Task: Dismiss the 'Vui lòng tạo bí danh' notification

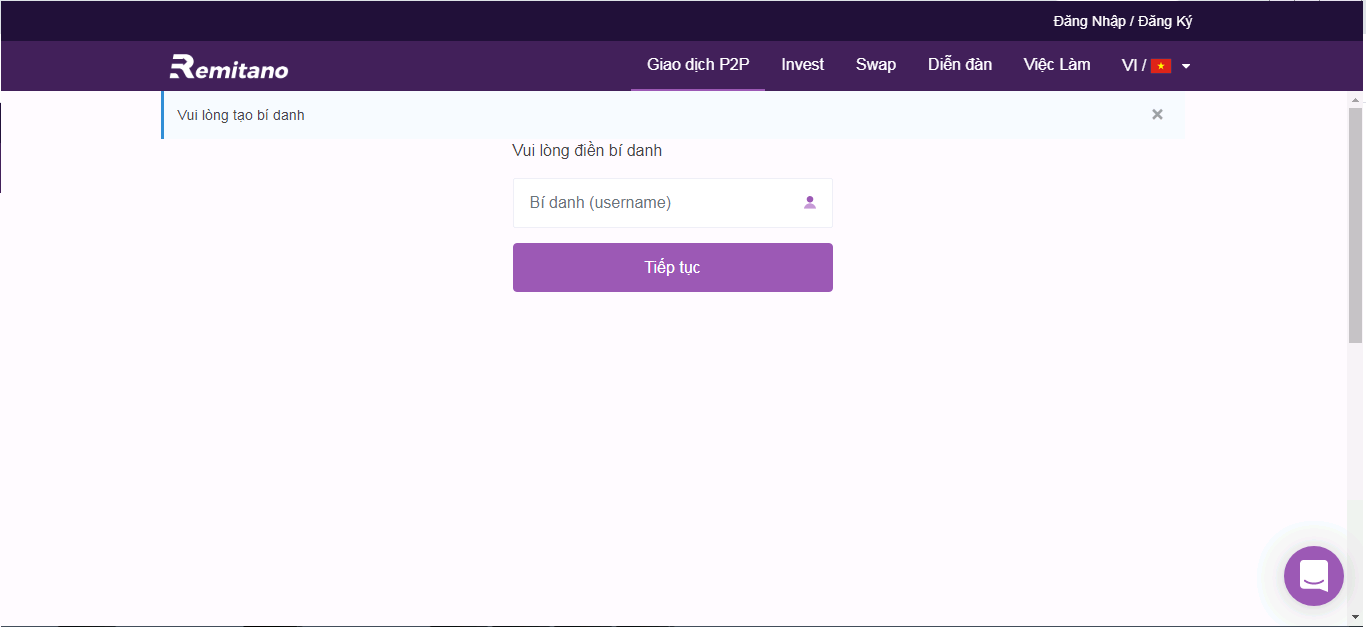Action: pyautogui.click(x=1157, y=114)
